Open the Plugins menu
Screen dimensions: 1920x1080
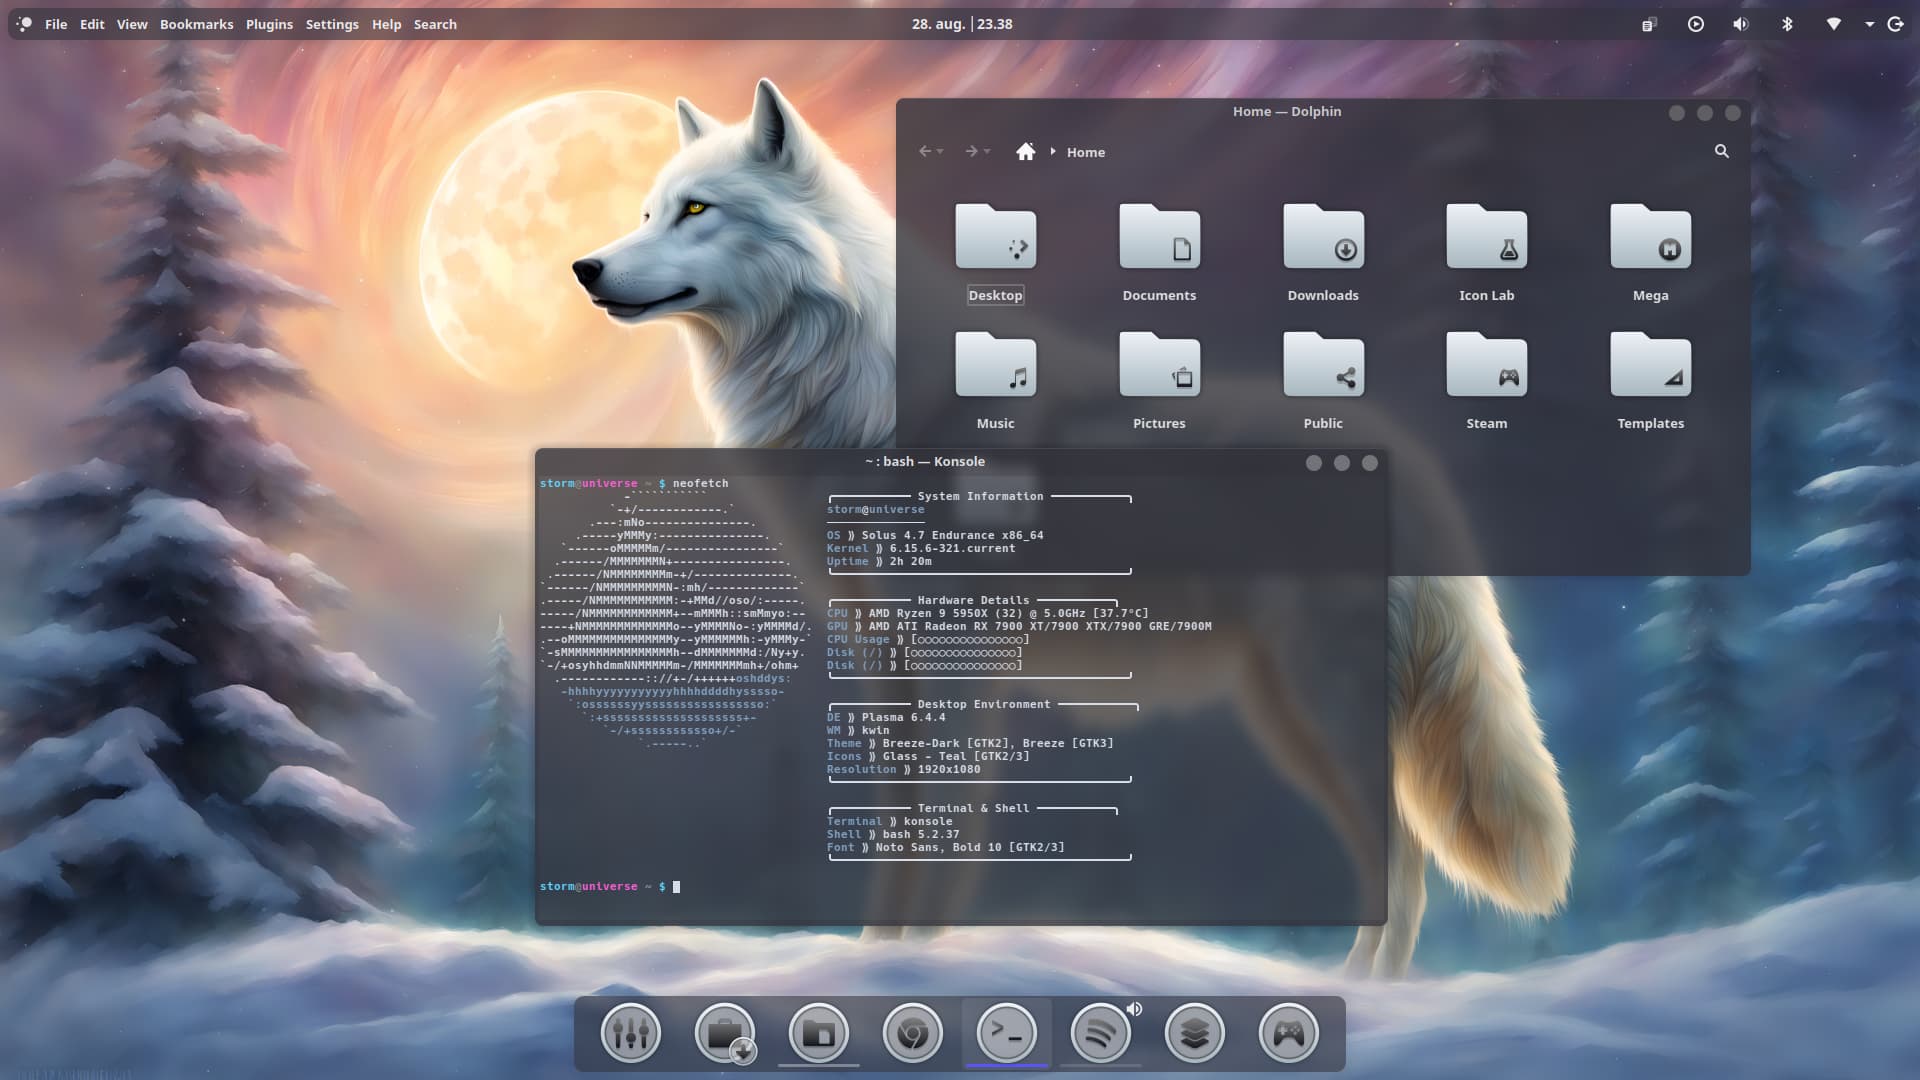(x=269, y=24)
